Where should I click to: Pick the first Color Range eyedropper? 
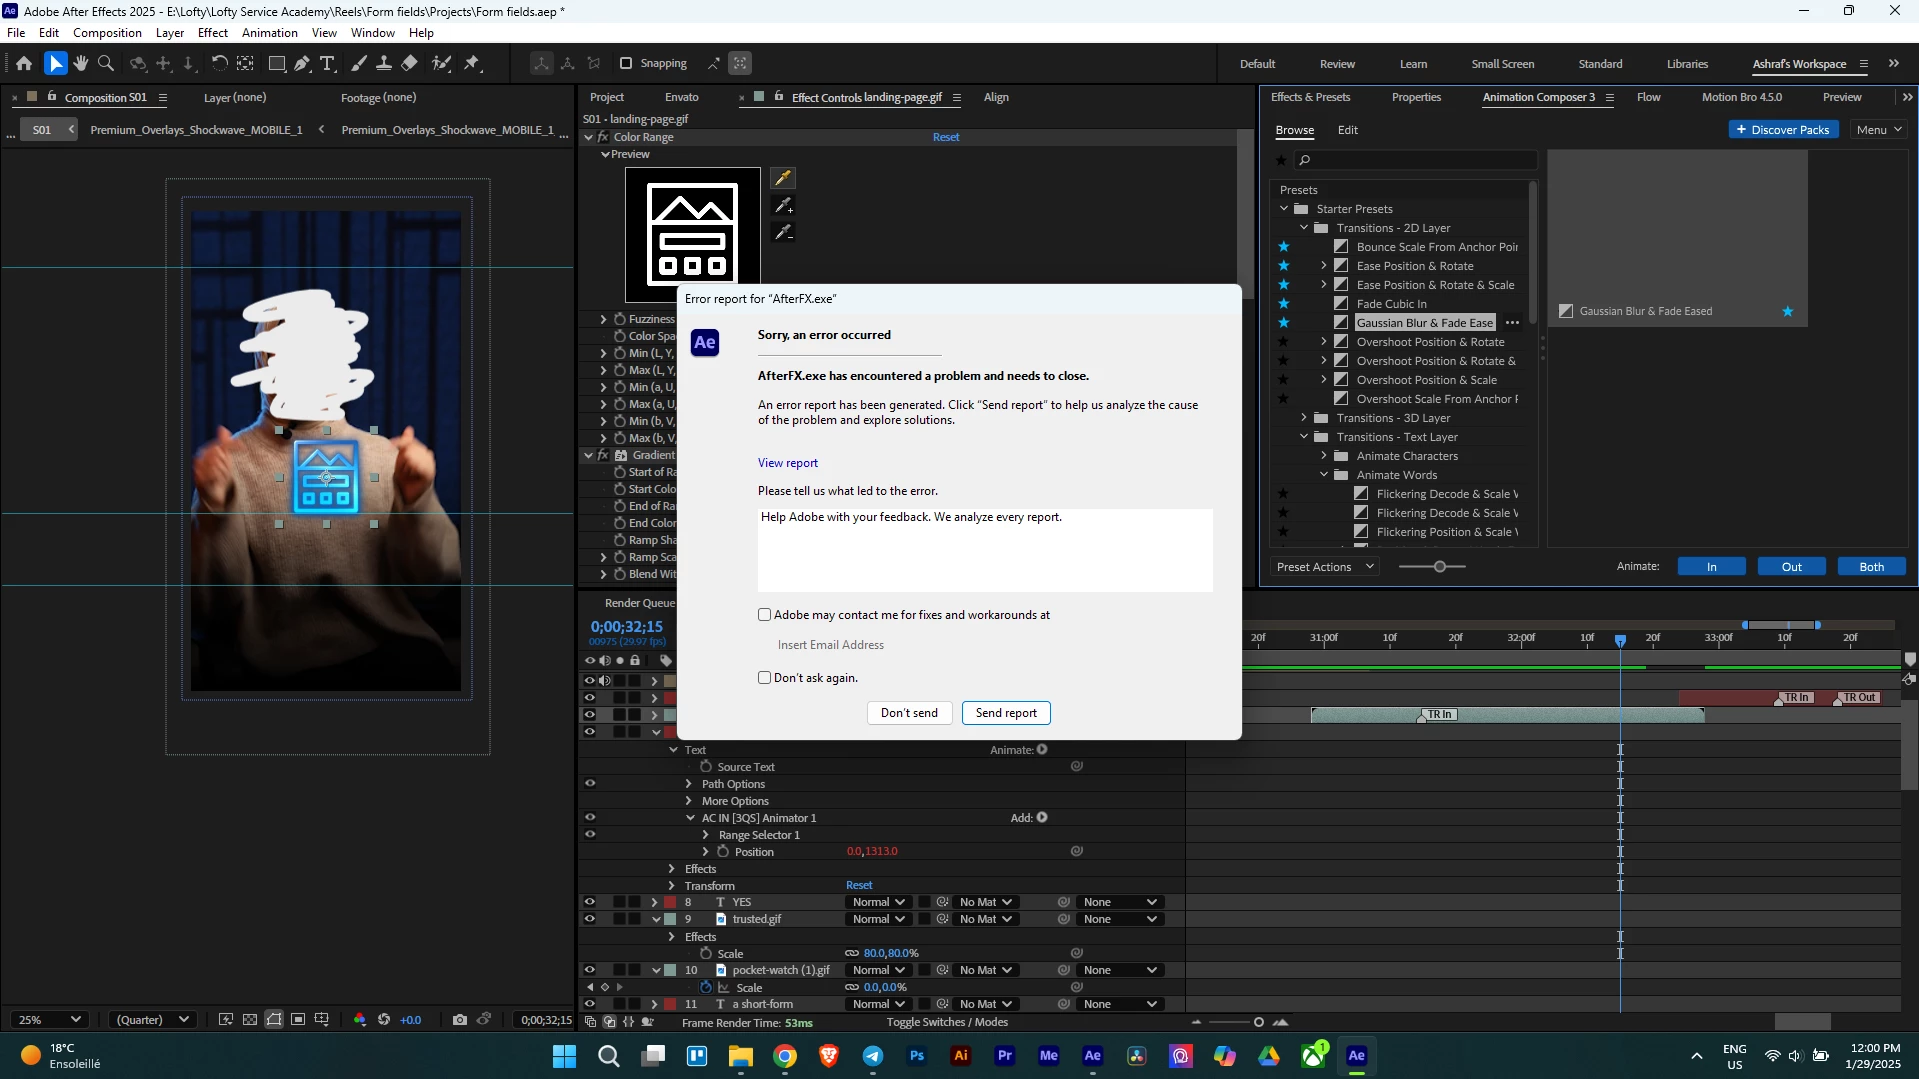[x=783, y=178]
